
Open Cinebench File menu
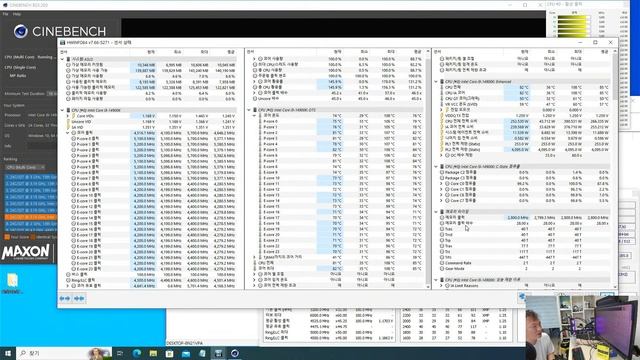[x=5, y=14]
